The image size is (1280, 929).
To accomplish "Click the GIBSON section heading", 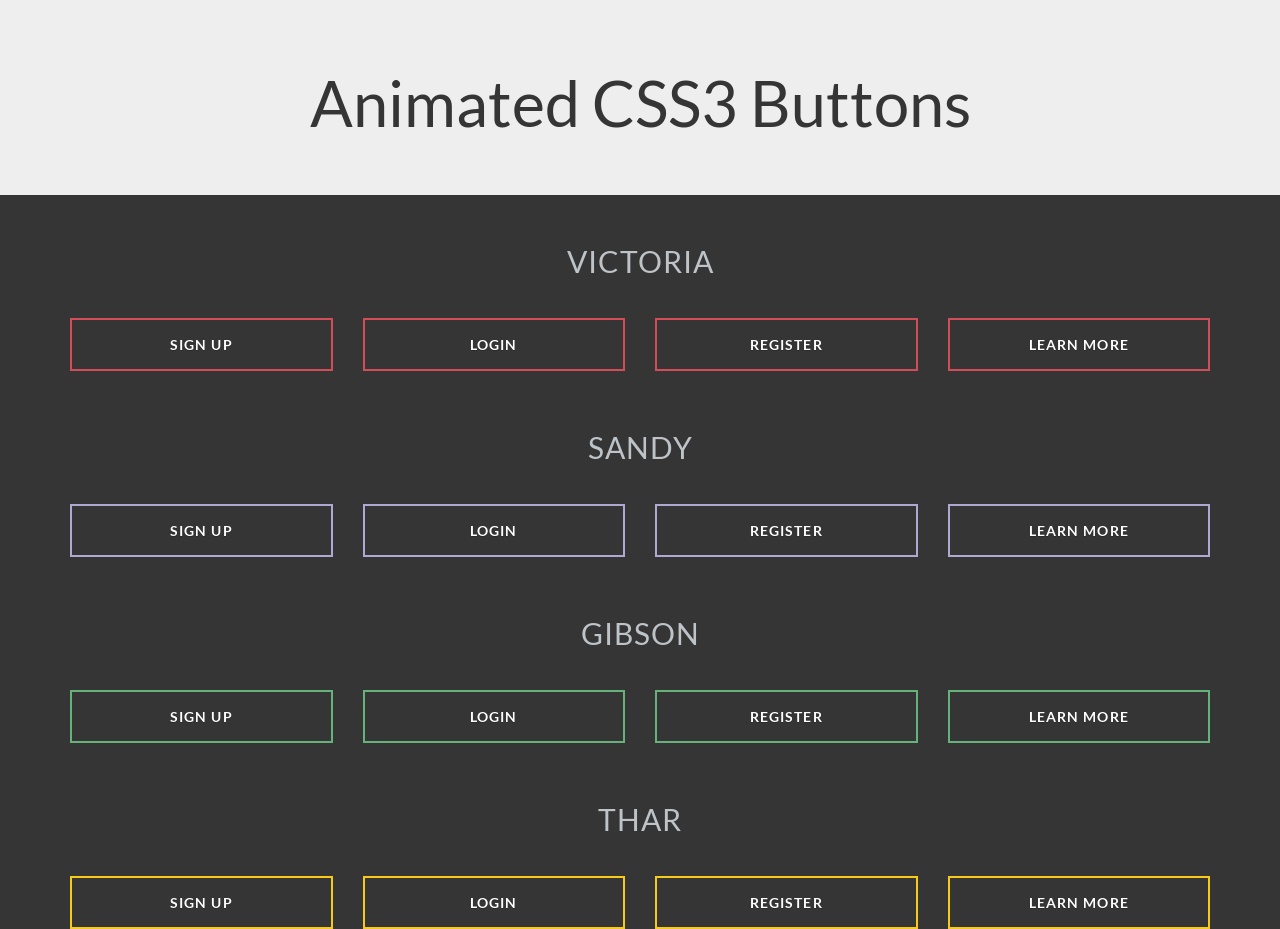I will click(x=640, y=634).
